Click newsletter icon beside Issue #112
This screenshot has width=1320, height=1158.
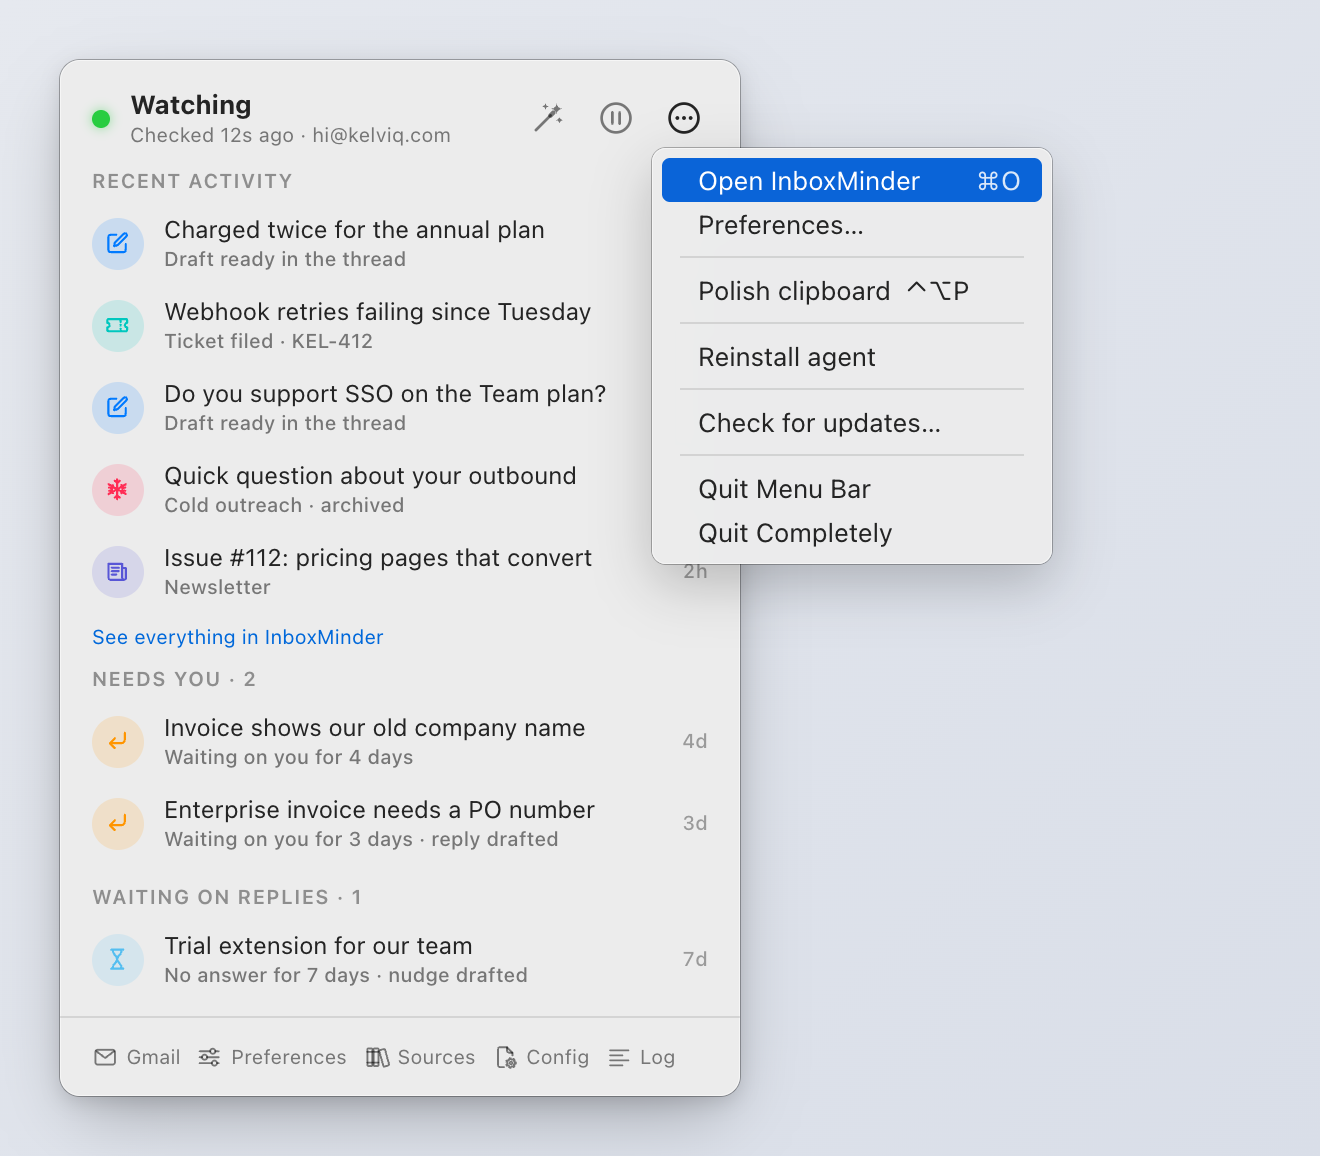coord(118,572)
